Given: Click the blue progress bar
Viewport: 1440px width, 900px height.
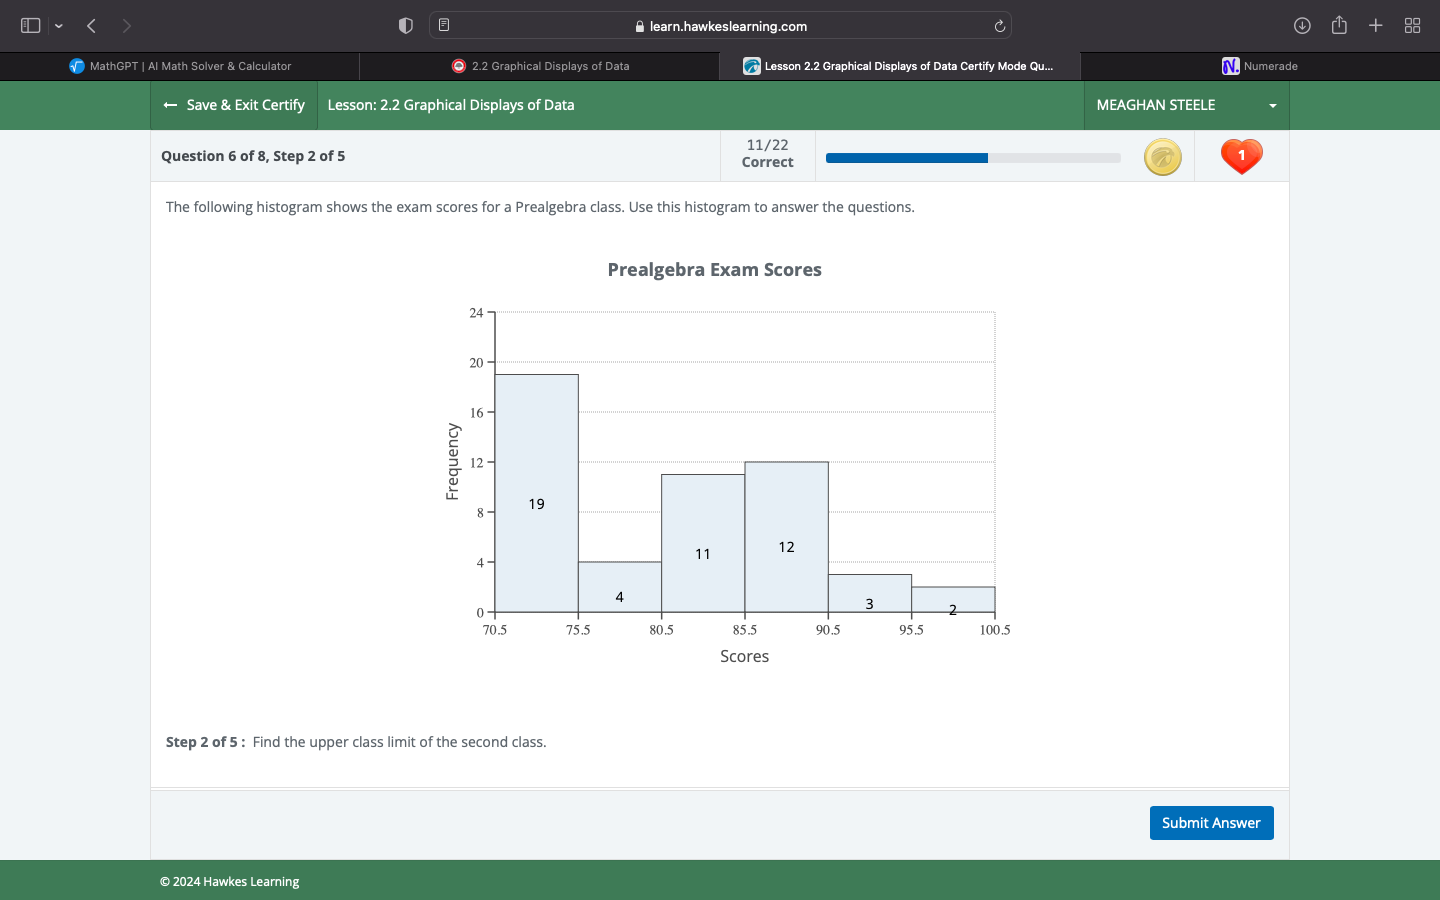Looking at the screenshot, I should (905, 157).
